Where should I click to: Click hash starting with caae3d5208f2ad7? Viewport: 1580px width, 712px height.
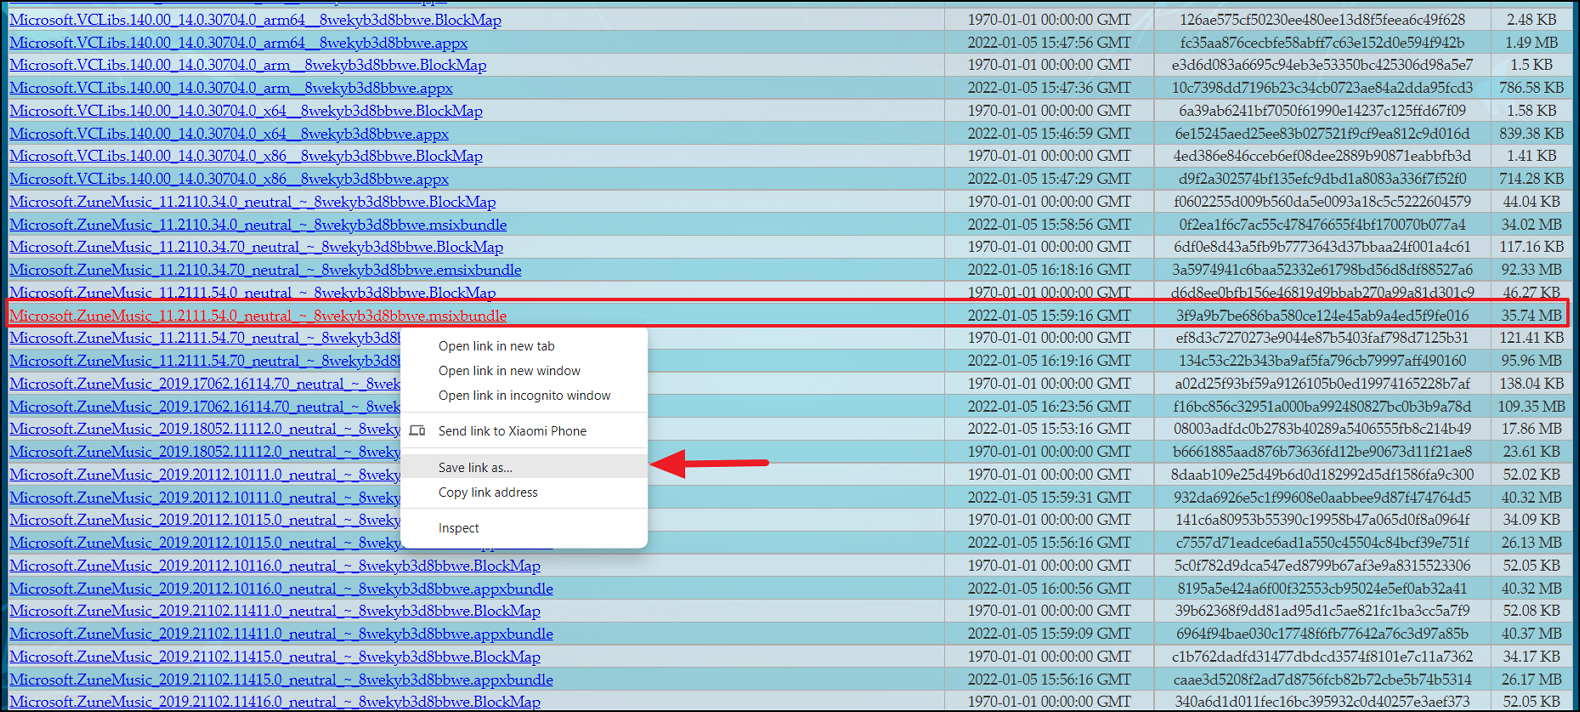tap(1322, 680)
